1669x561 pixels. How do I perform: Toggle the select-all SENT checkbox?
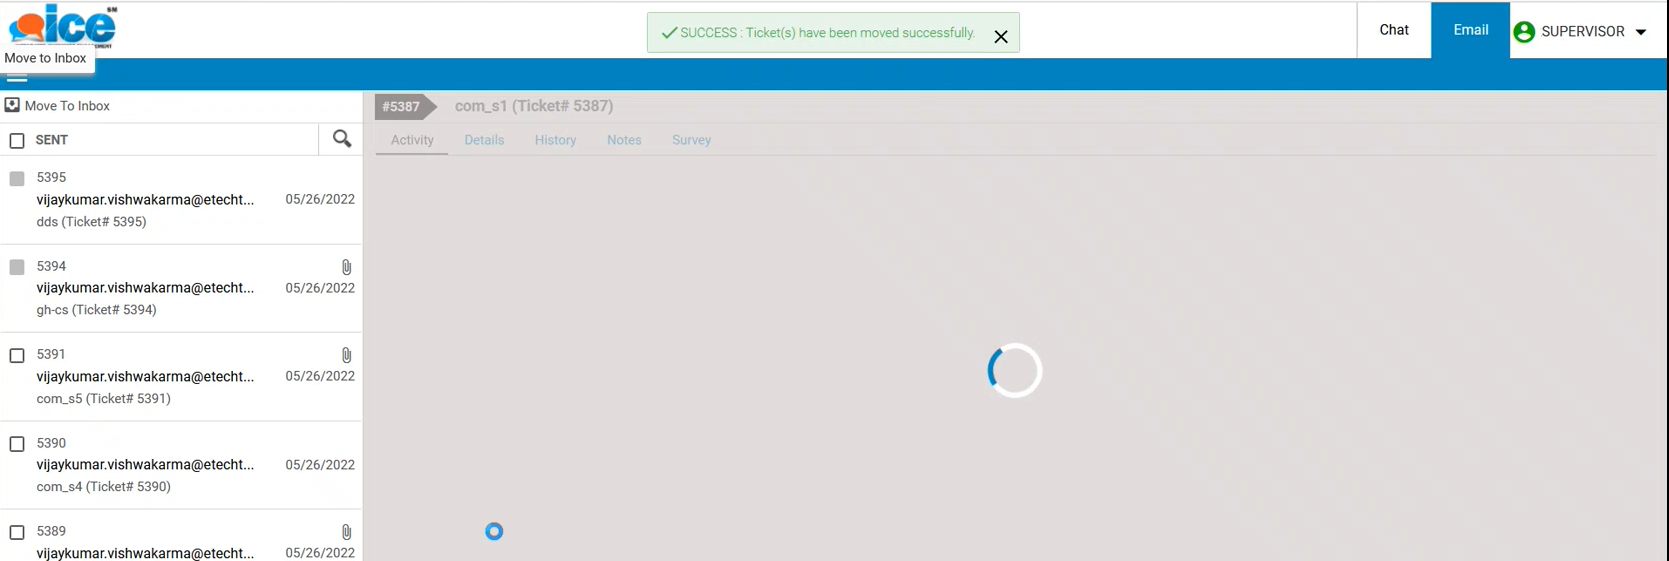[17, 141]
